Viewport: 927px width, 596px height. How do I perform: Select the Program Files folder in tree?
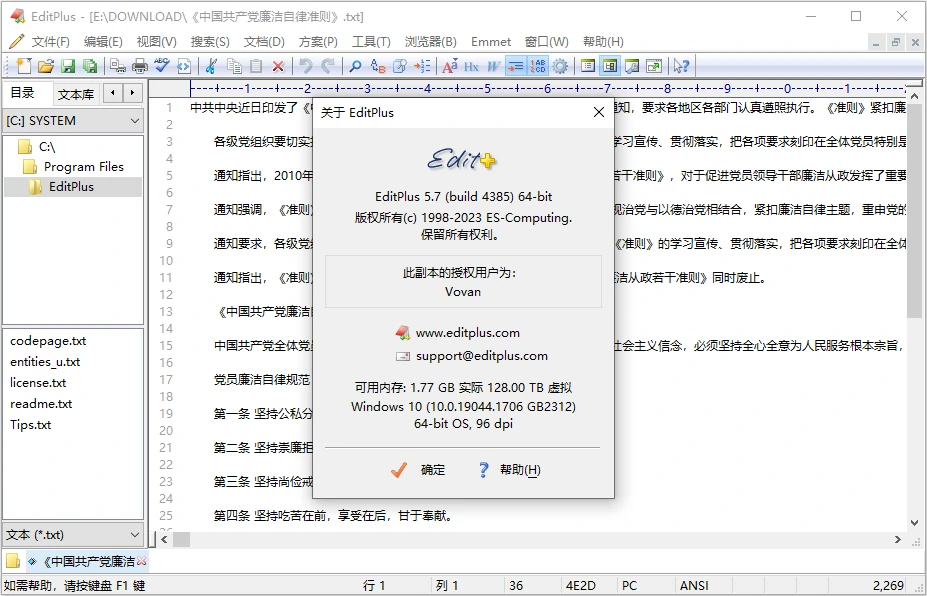tap(83, 167)
